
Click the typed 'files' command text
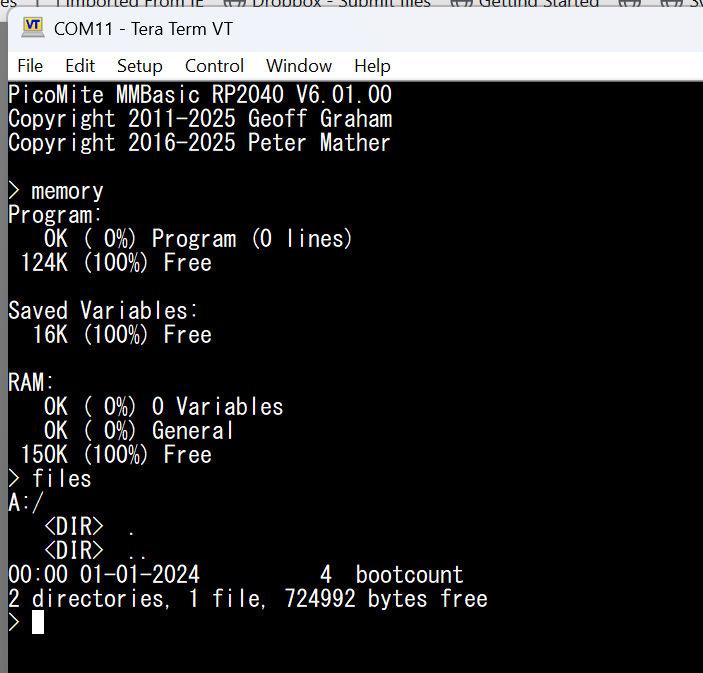[61, 479]
